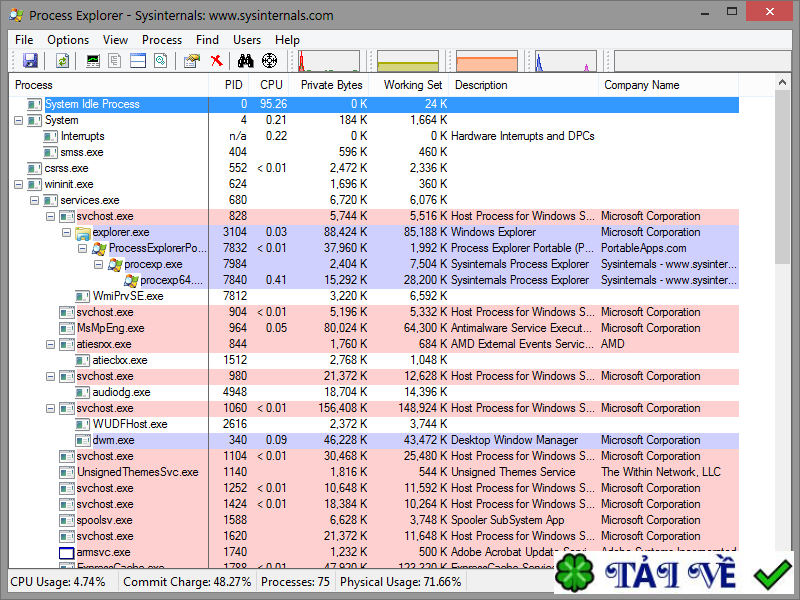Open process properties with the toolbar icon
This screenshot has height=600, width=800.
tap(190, 60)
